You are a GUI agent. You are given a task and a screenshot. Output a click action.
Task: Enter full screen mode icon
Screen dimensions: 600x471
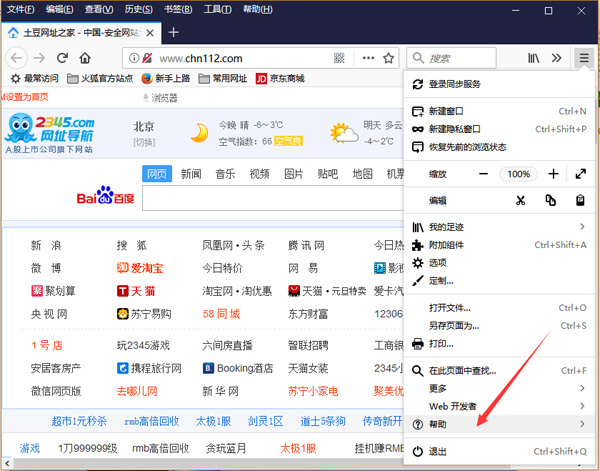pyautogui.click(x=580, y=174)
